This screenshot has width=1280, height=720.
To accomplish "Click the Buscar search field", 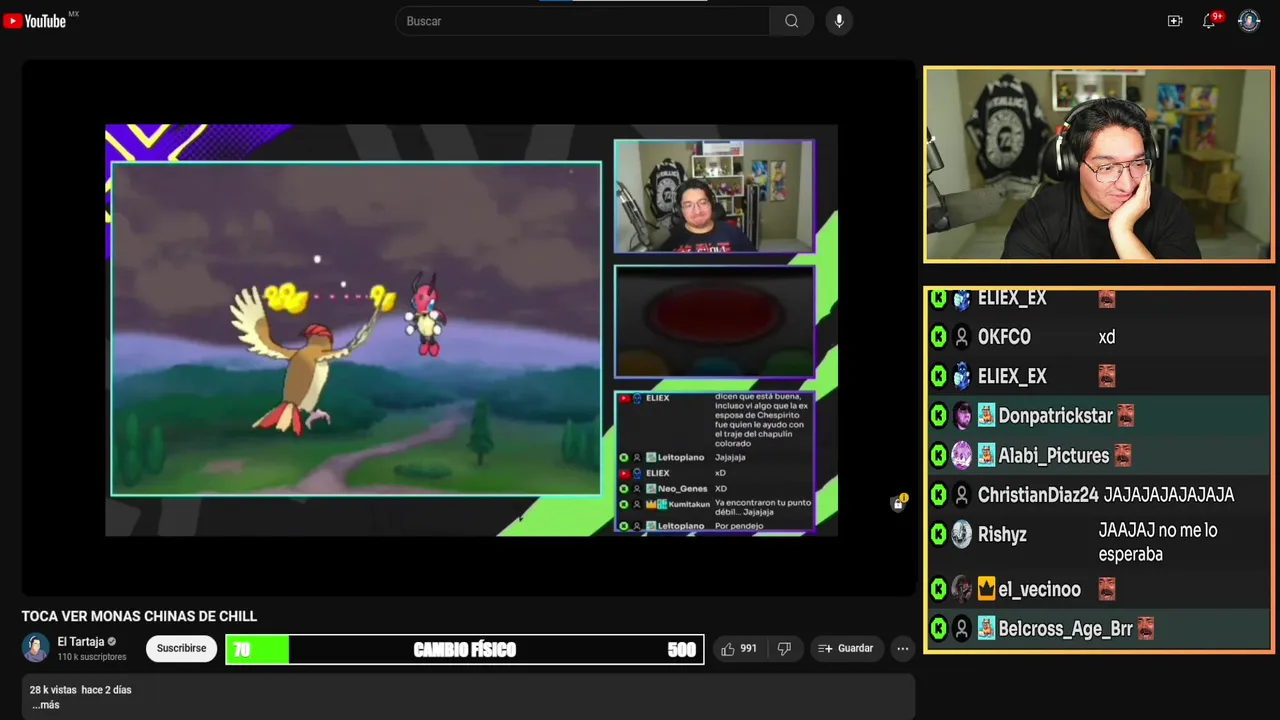I will [582, 21].
